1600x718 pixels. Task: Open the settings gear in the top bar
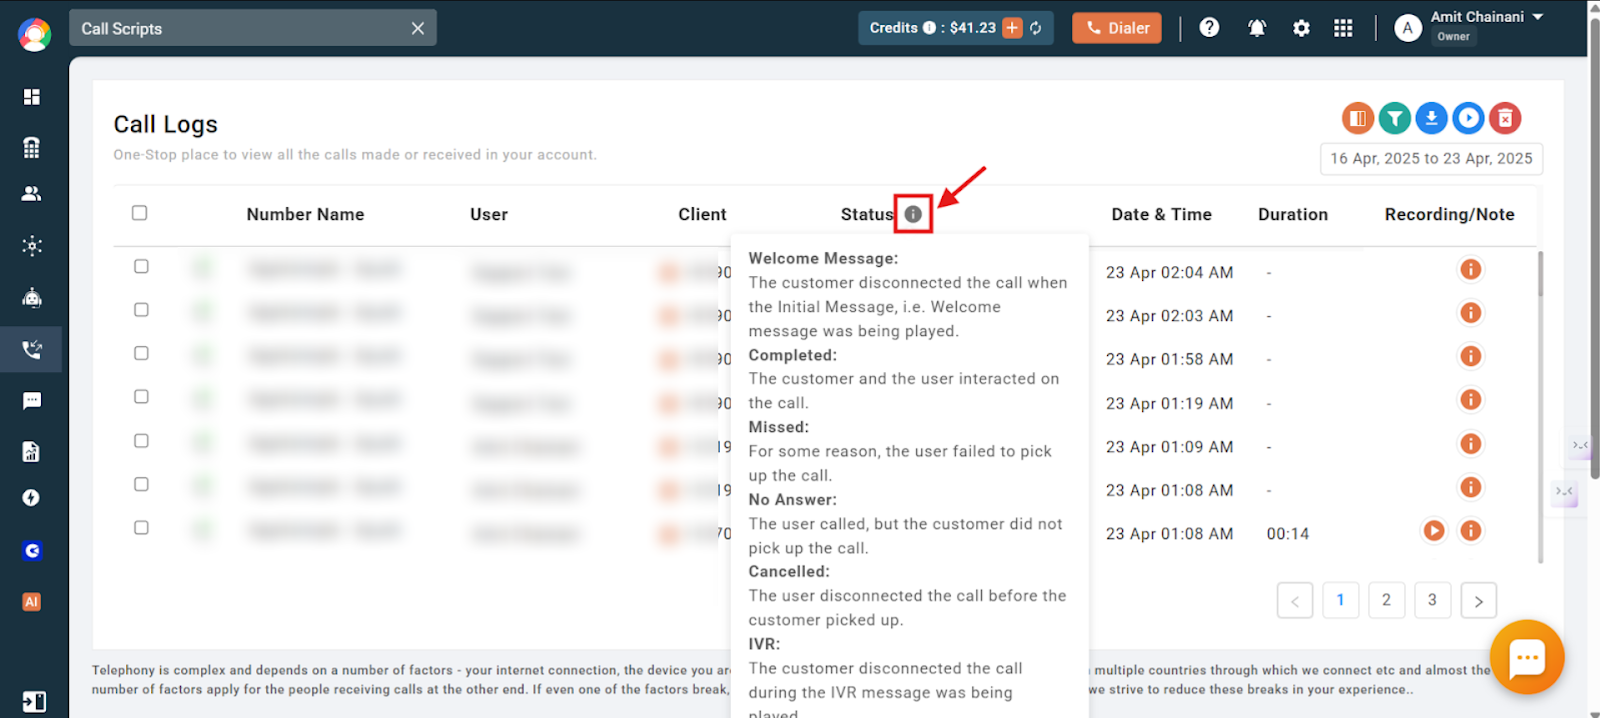pos(1301,28)
